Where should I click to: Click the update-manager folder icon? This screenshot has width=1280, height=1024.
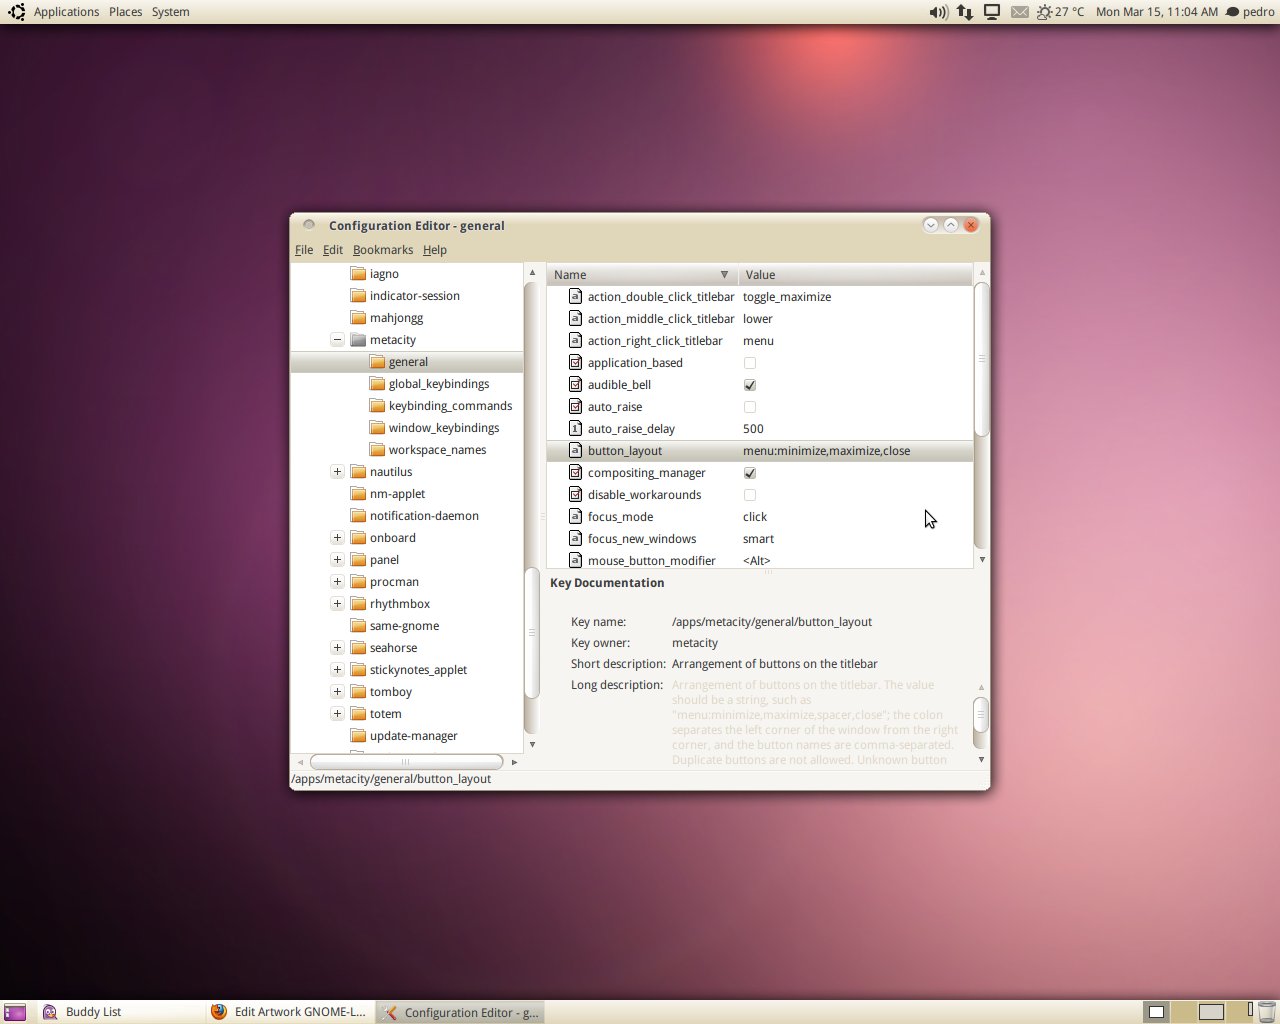358,735
